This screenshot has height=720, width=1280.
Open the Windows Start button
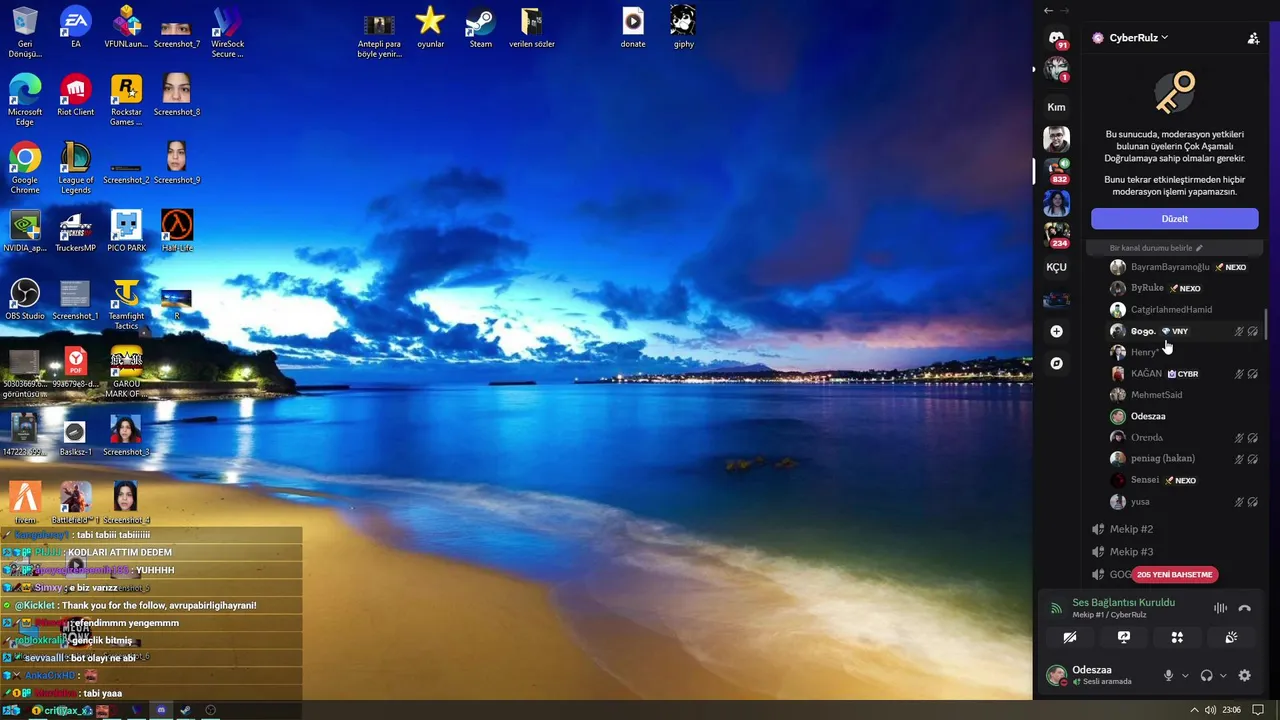[x=11, y=710]
